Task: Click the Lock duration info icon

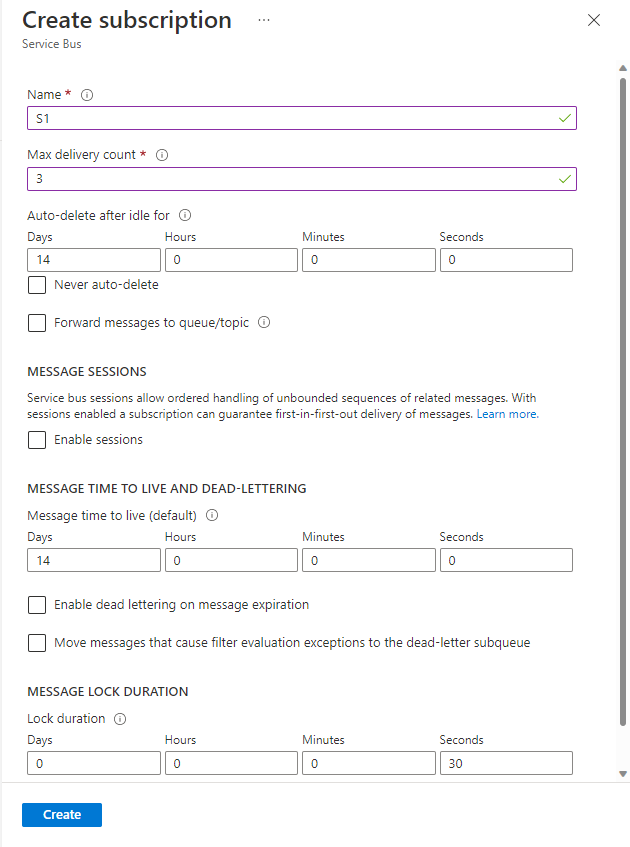Action: [x=120, y=719]
